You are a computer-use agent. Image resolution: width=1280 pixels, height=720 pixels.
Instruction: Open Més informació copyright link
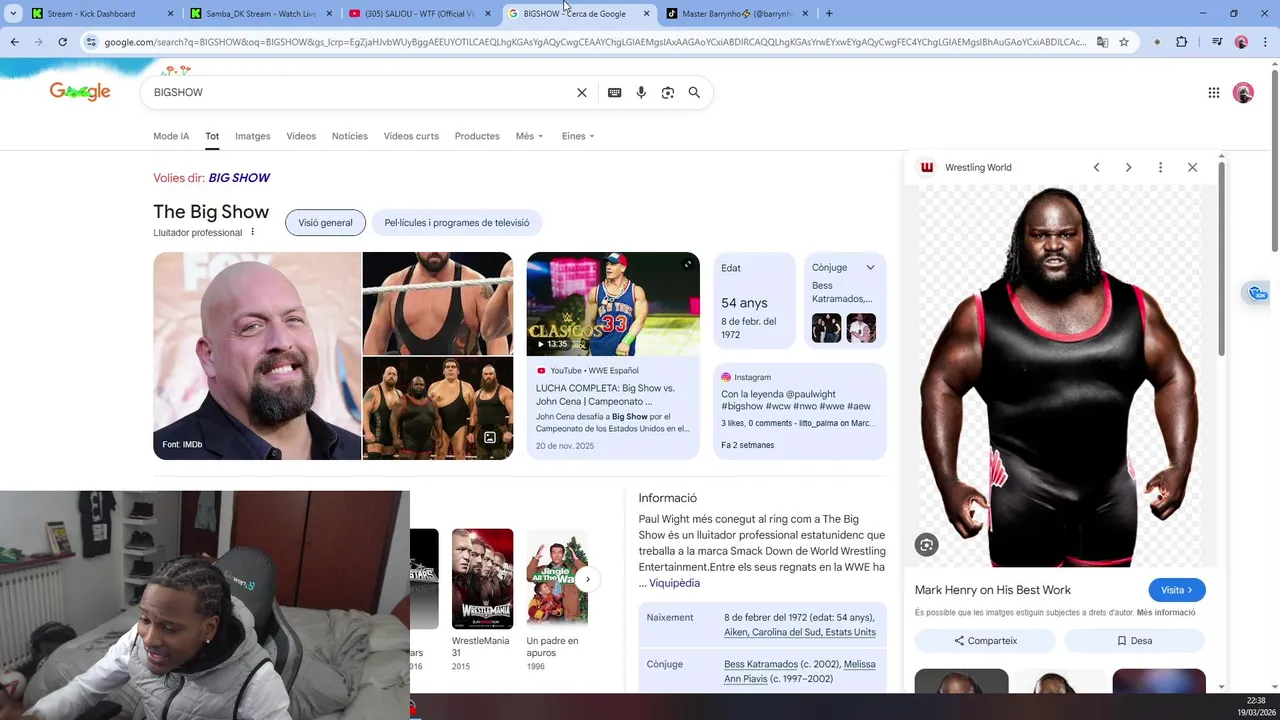1166,612
